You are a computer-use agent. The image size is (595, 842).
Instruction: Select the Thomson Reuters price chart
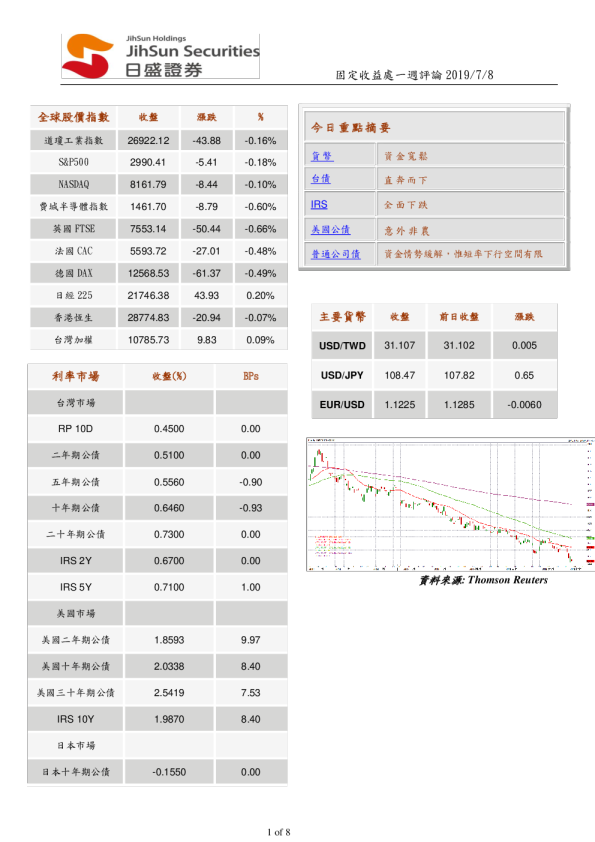pos(451,504)
